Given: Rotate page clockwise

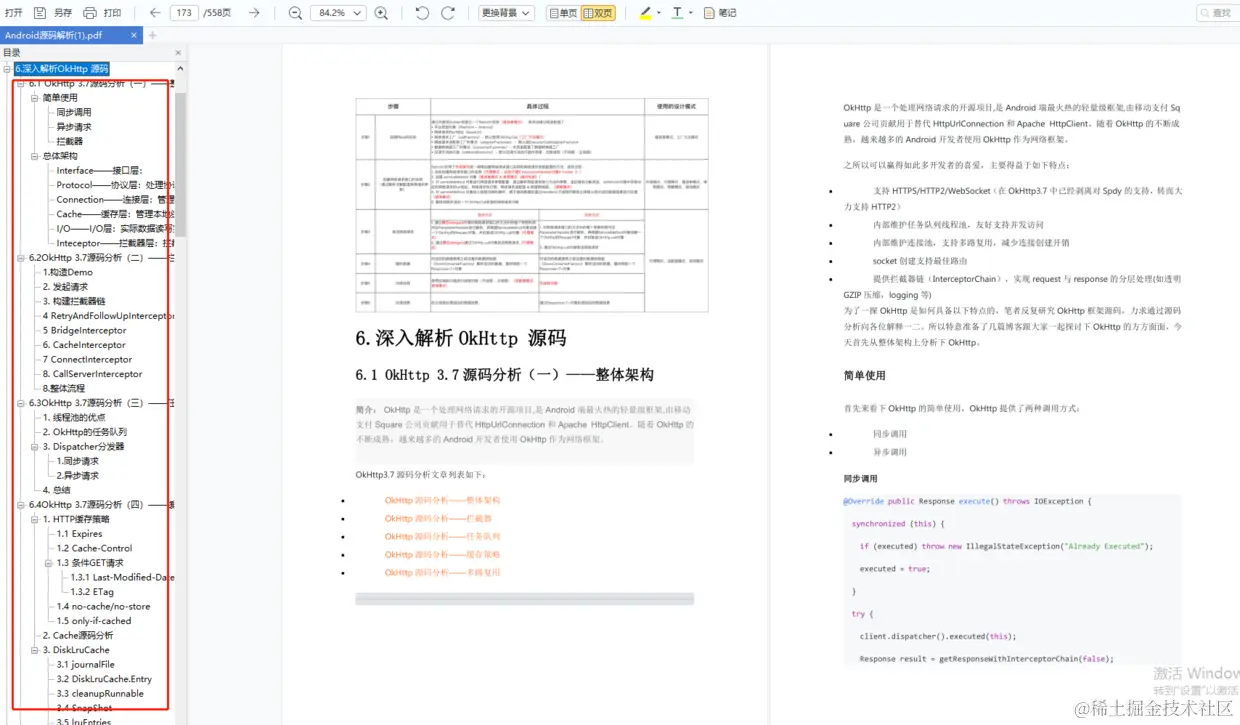Looking at the screenshot, I should coord(449,13).
